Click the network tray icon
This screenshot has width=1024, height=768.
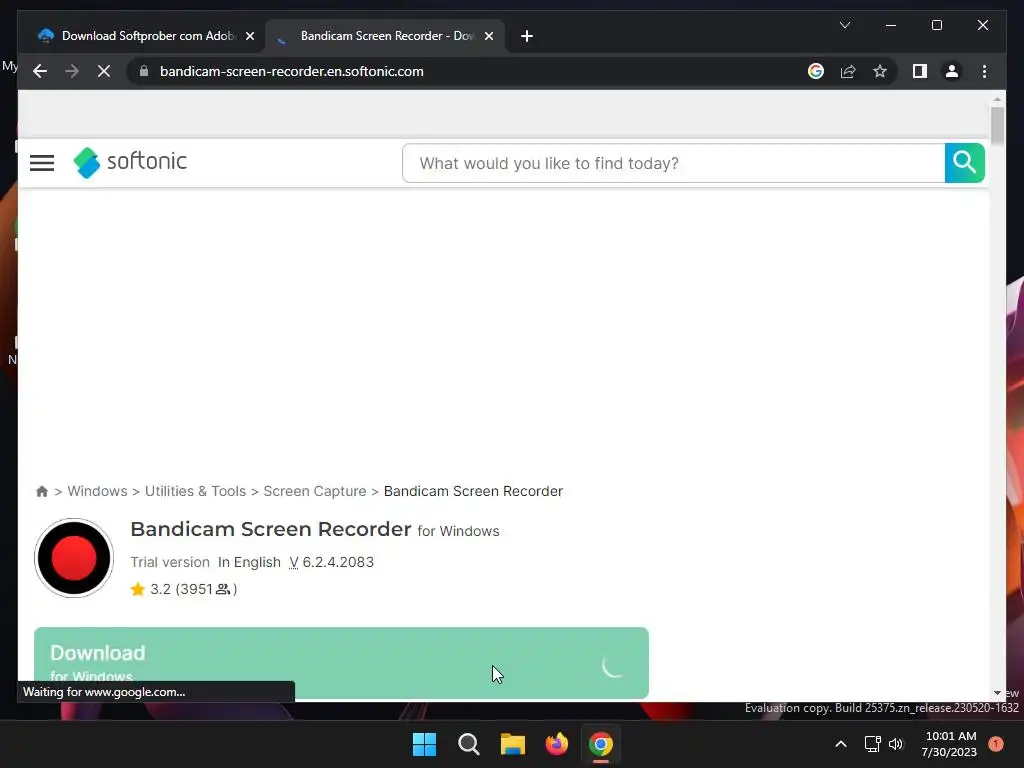(x=872, y=744)
